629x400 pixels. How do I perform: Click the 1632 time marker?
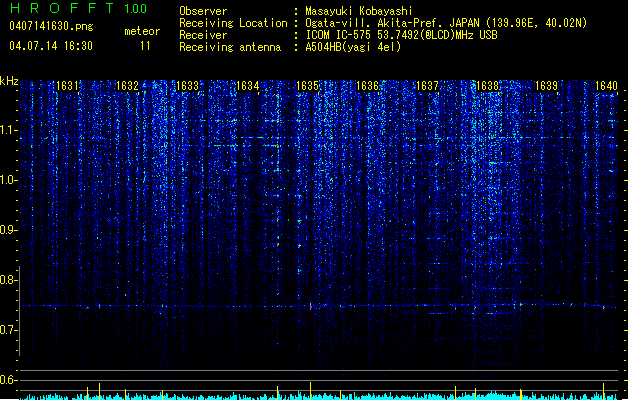127,86
